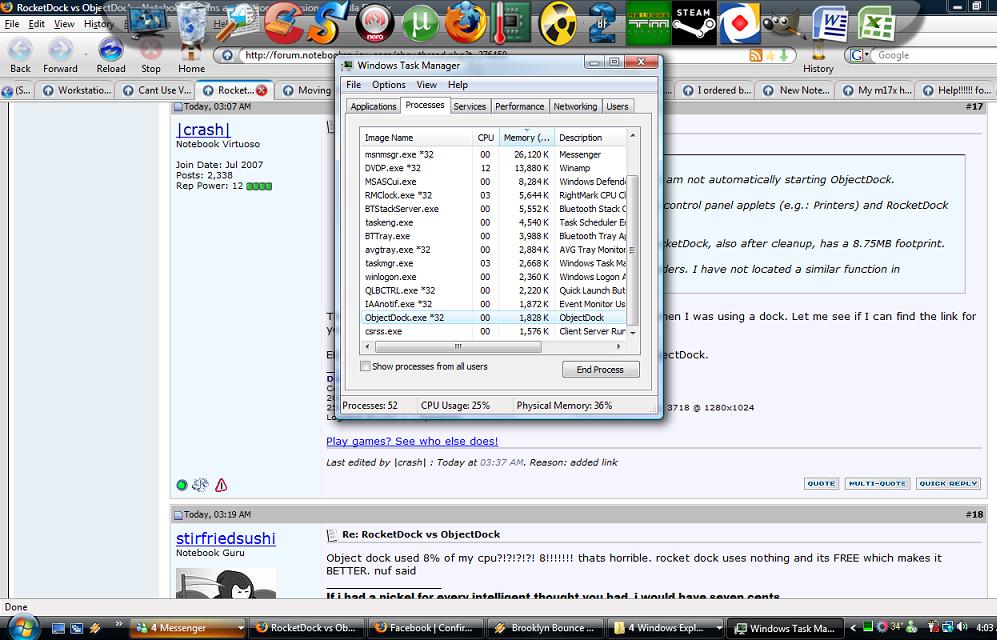The width and height of the screenshot is (997, 640).
Task: Open the yellow radiation symbol dock icon
Action: click(558, 24)
